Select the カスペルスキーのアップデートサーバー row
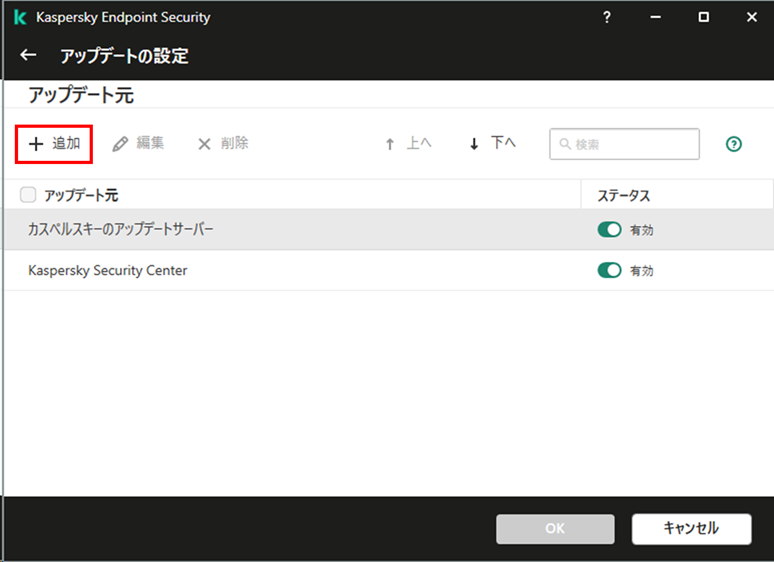 tap(388, 229)
